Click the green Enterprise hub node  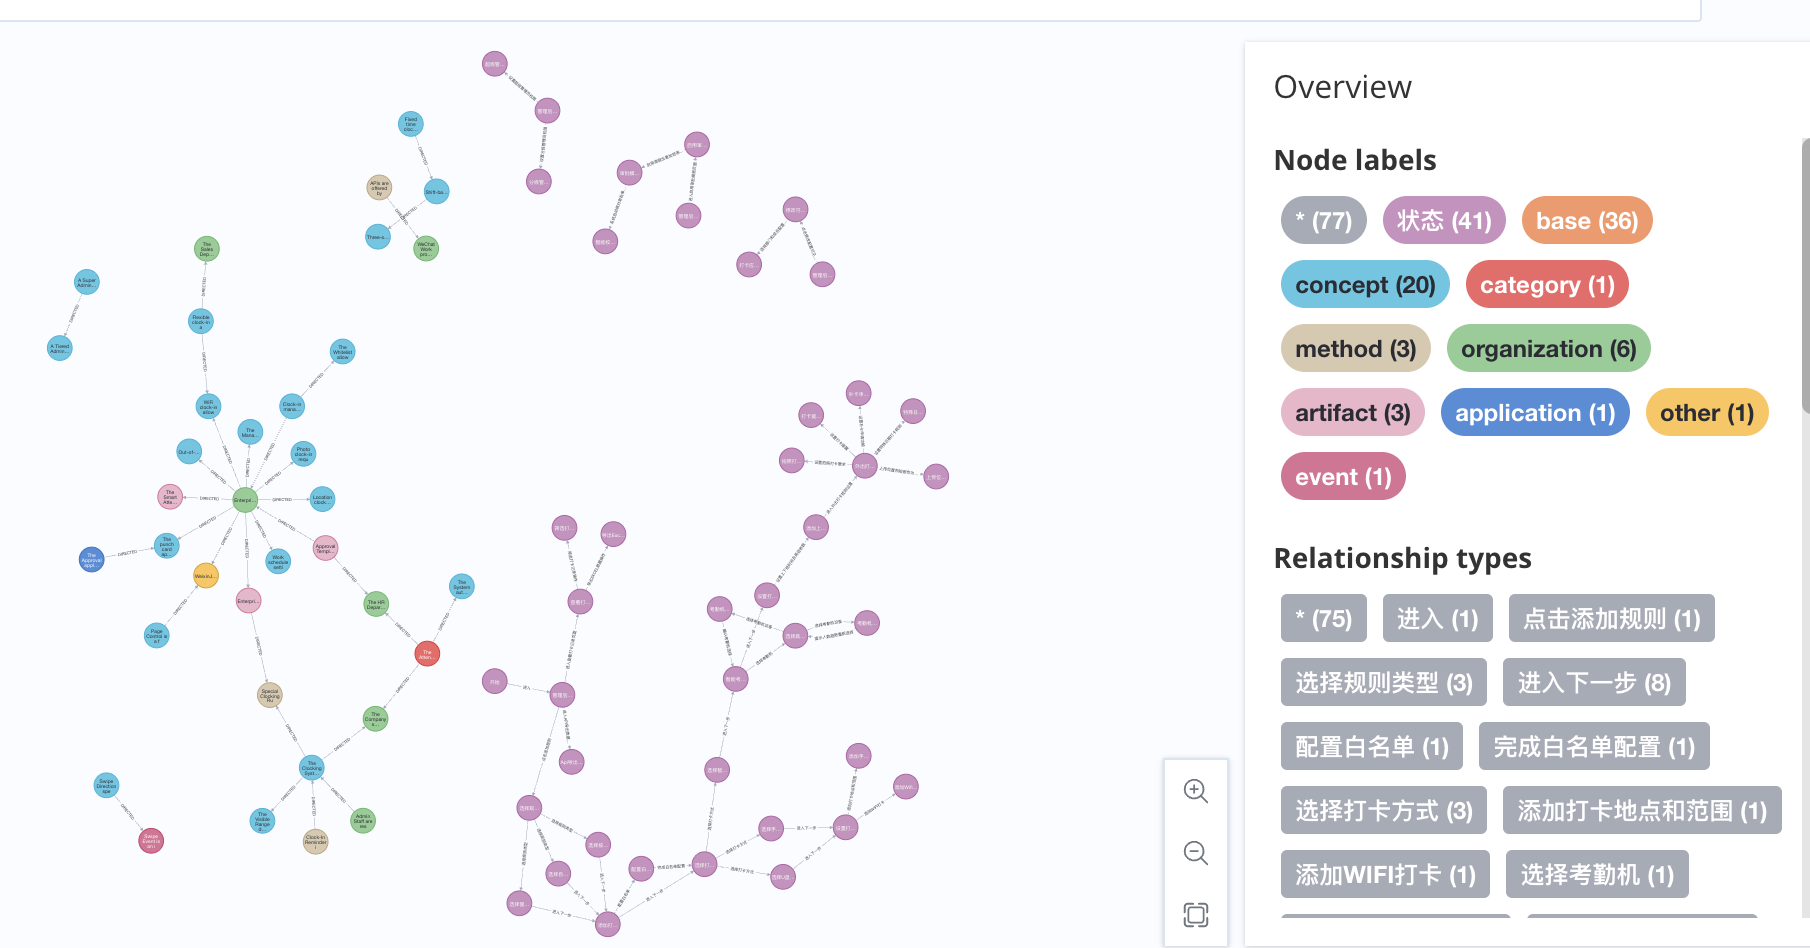(x=245, y=499)
